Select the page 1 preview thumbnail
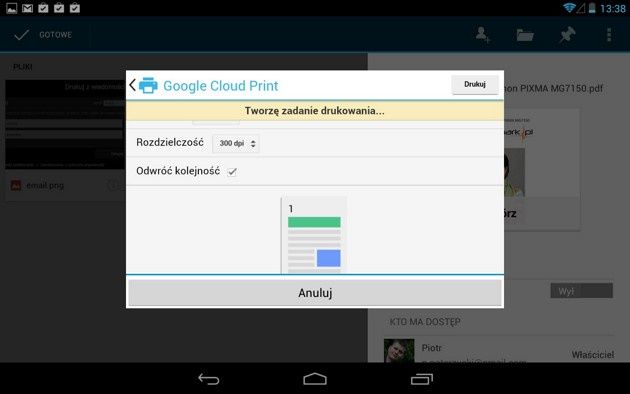Viewport: 630px width, 394px height. pos(314,235)
